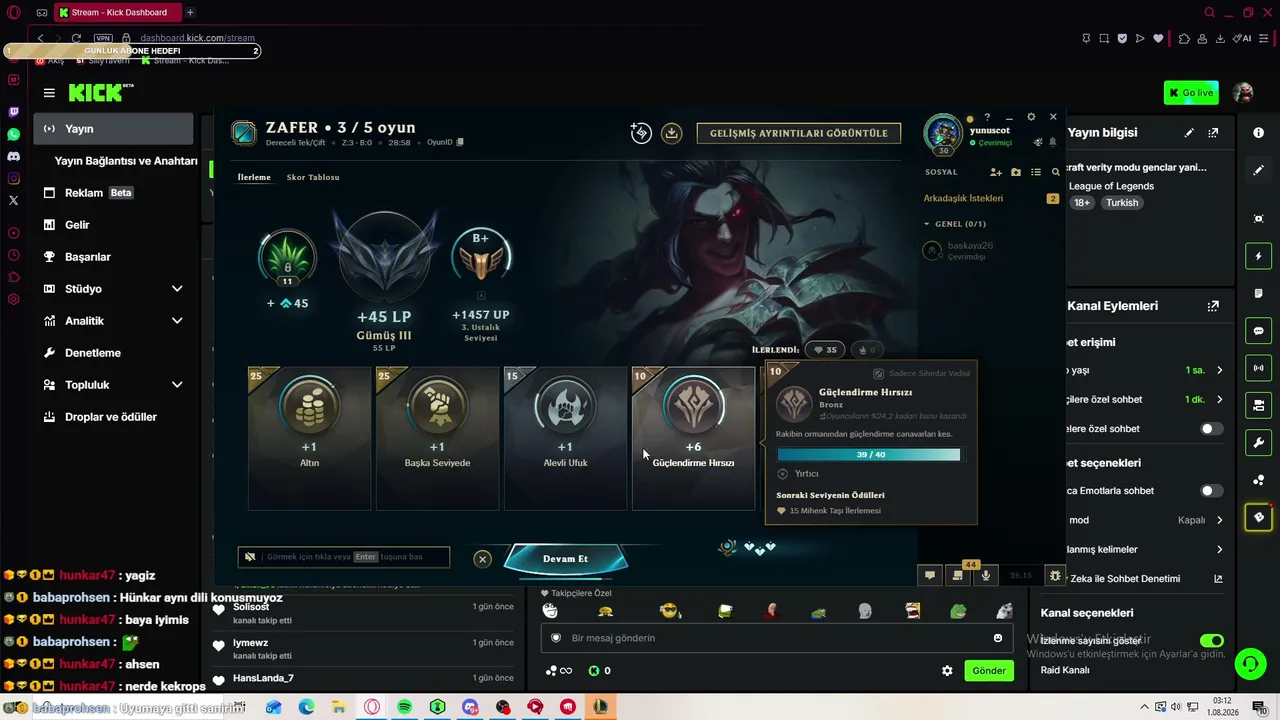
Task: Open League voice microphone button
Action: pos(986,575)
